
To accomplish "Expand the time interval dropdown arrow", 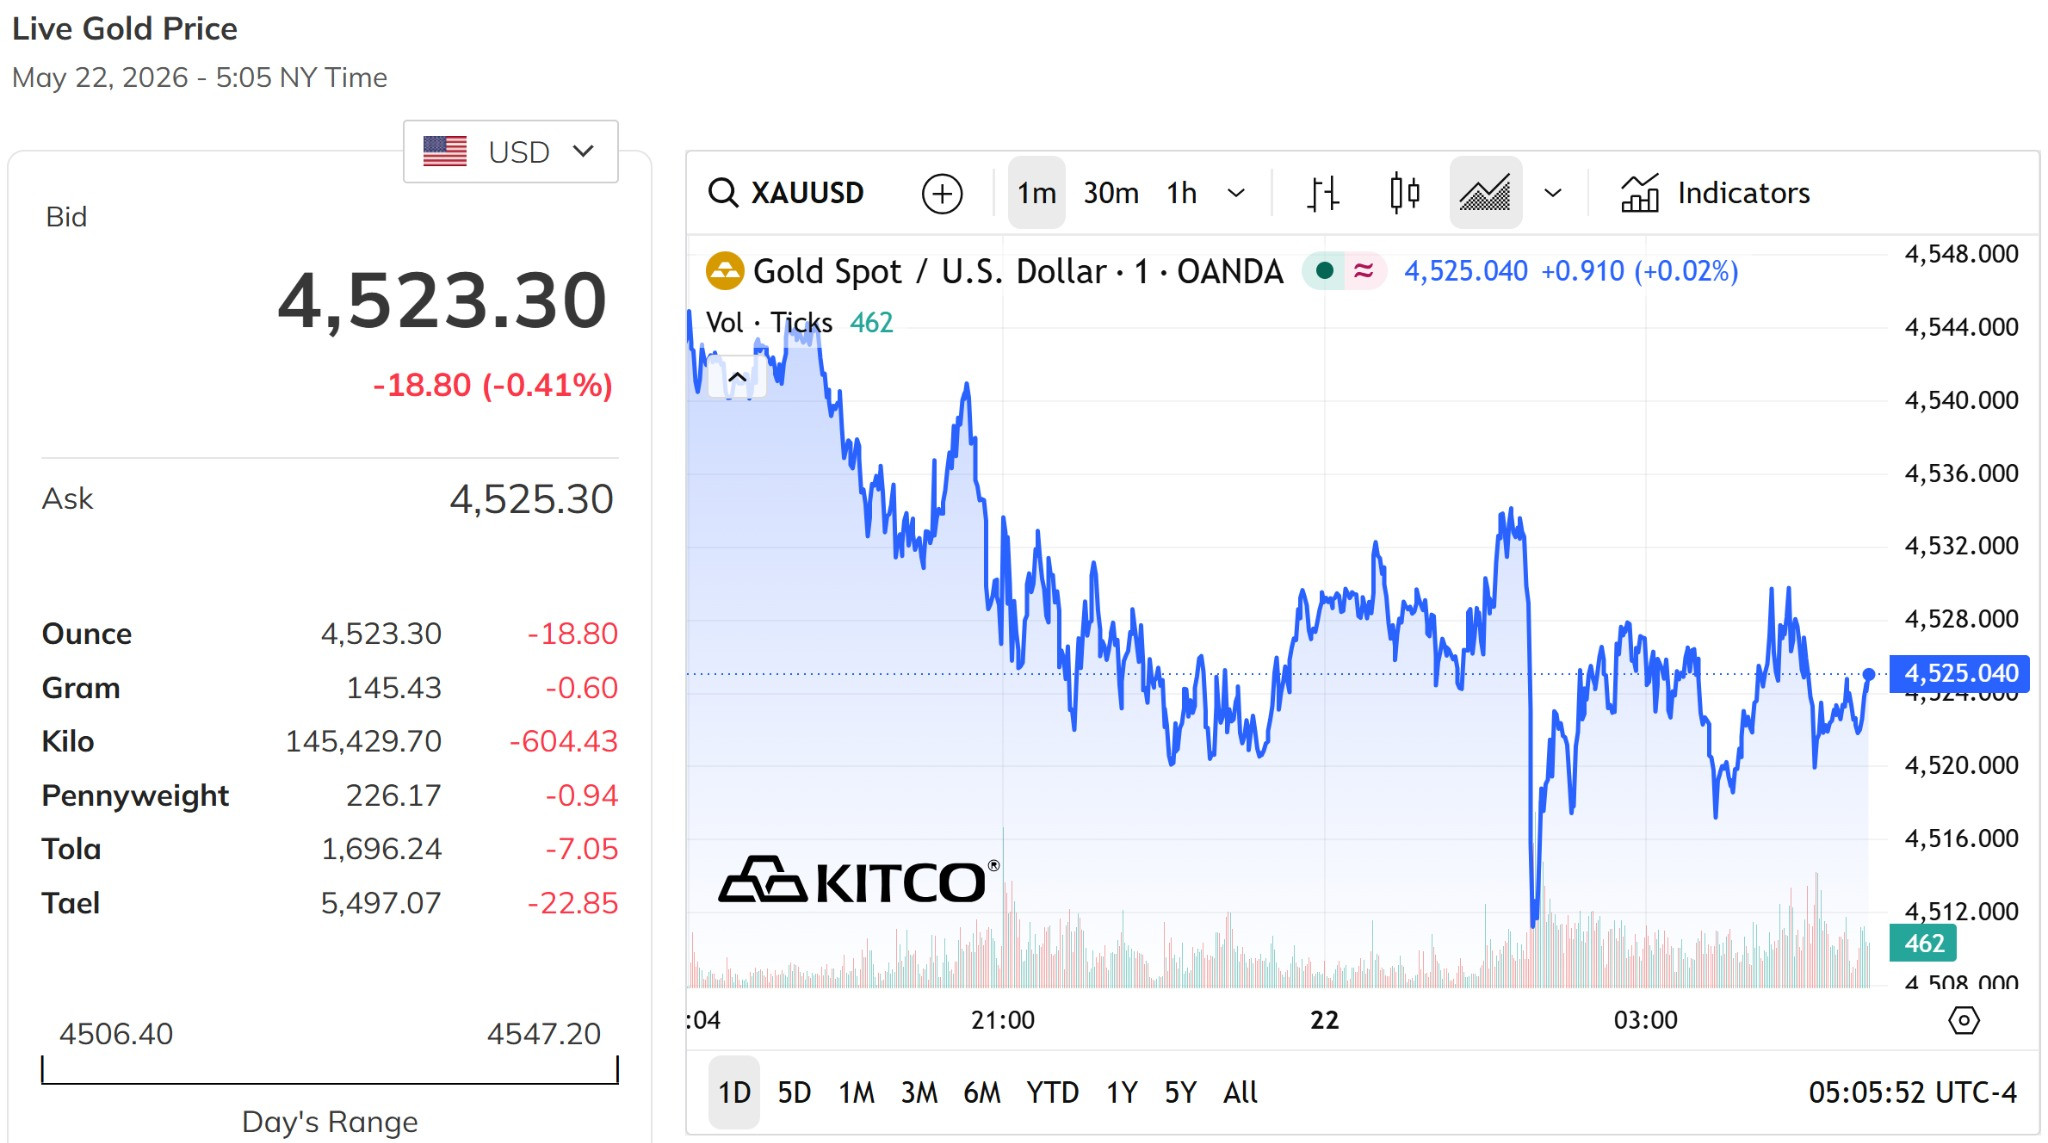I will point(1236,193).
